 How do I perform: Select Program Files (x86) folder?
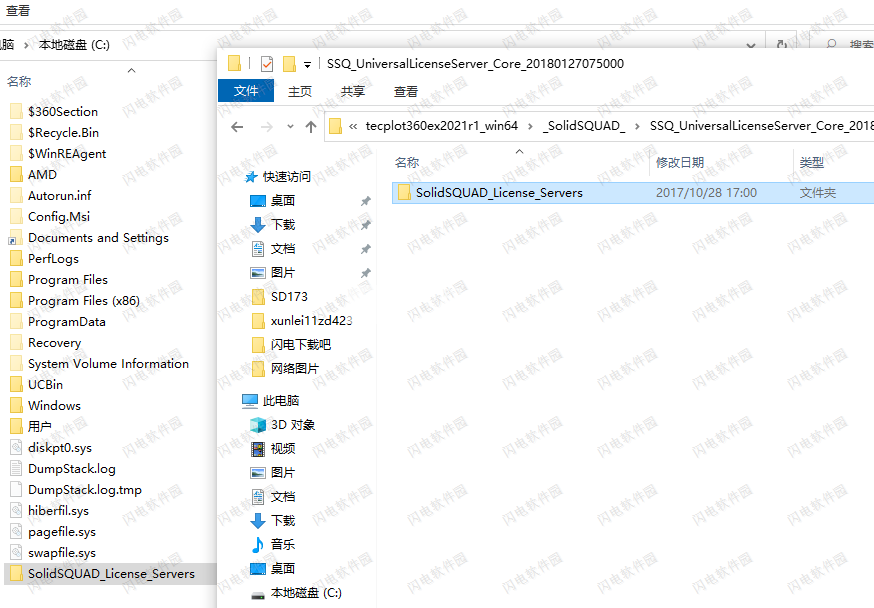click(75, 301)
